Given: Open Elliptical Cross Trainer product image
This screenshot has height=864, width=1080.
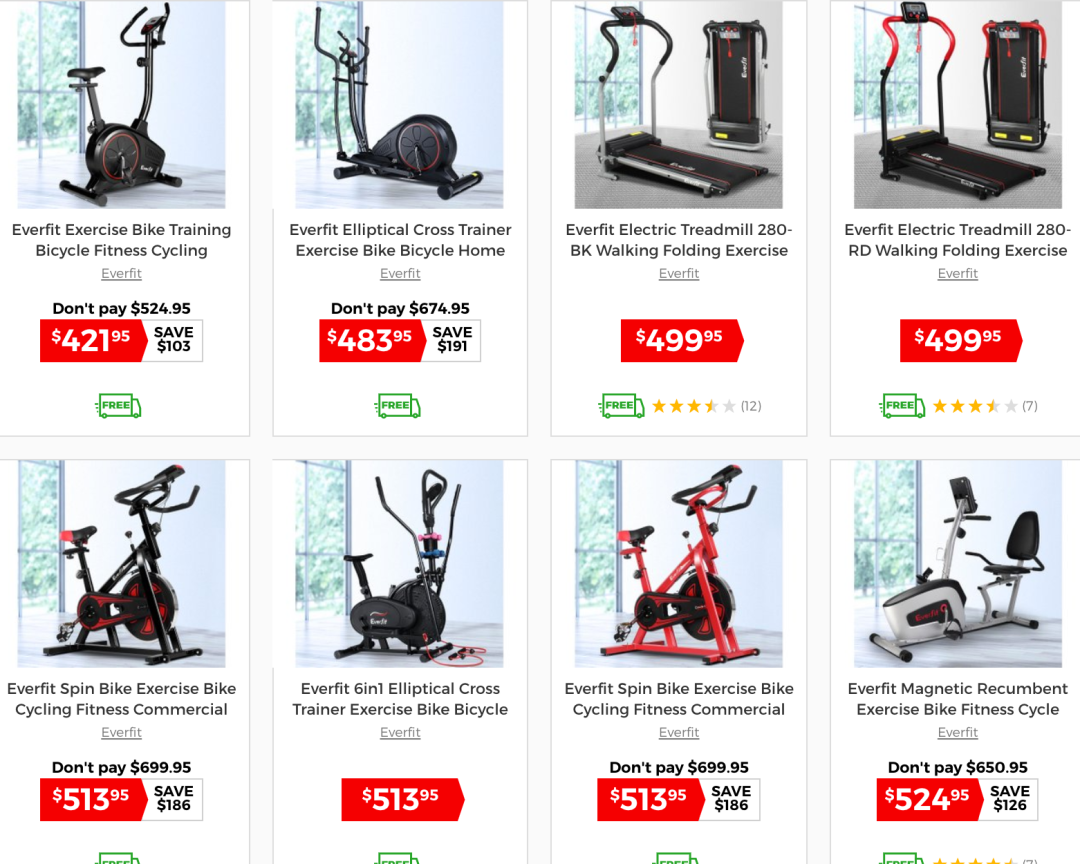Looking at the screenshot, I should 399,105.
